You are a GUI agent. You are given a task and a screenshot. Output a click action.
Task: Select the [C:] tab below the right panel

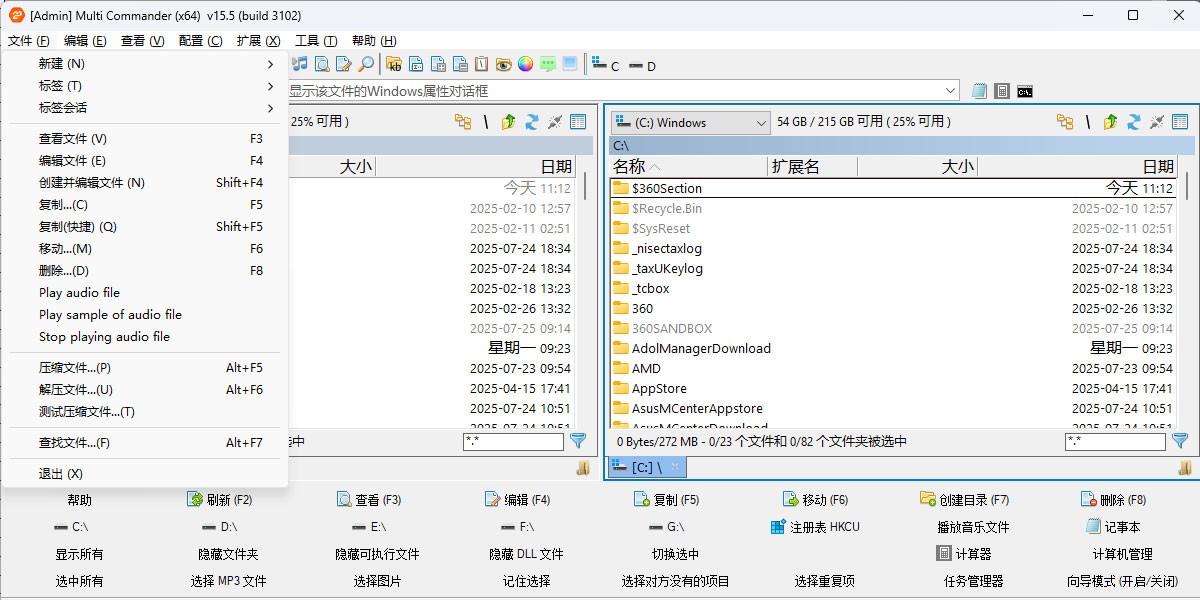point(642,466)
